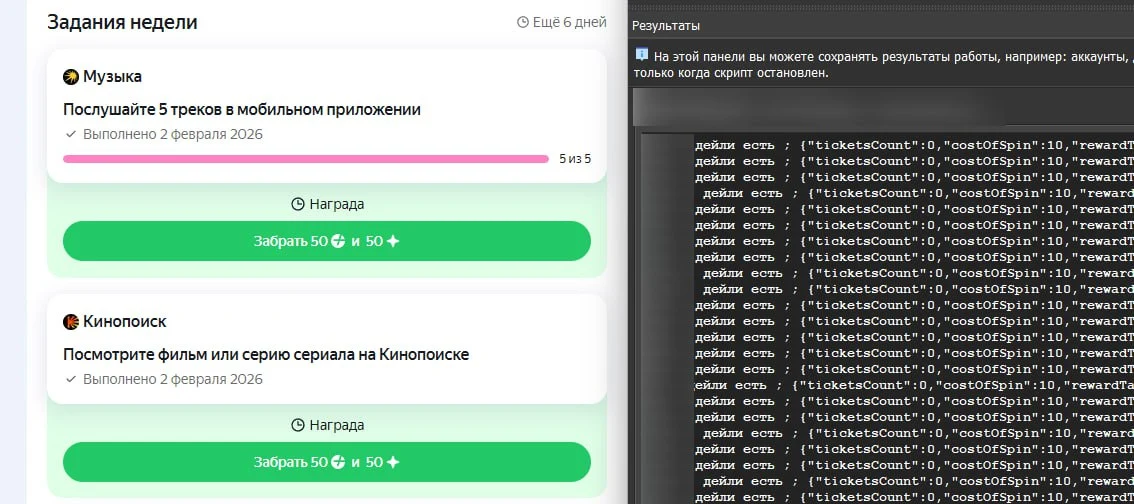
Task: Click the line только когда скрипт остановлен
Action: pos(731,73)
